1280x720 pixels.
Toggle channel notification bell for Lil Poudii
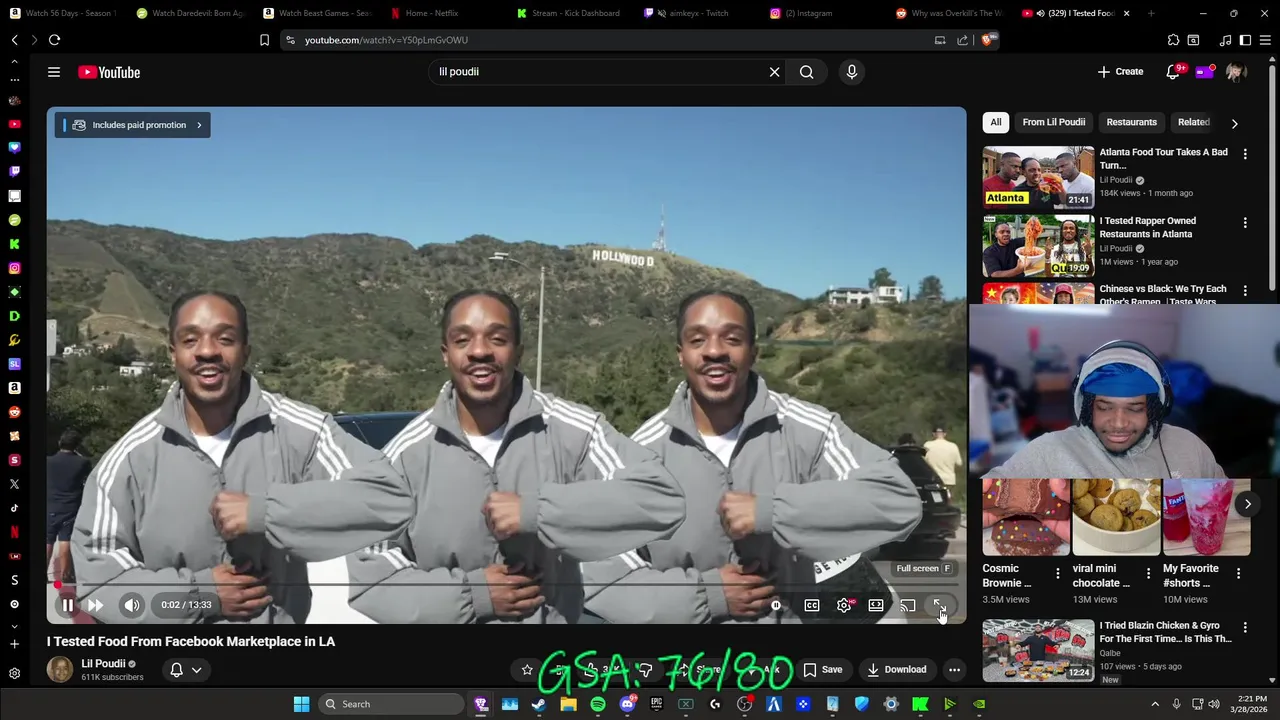(x=176, y=670)
